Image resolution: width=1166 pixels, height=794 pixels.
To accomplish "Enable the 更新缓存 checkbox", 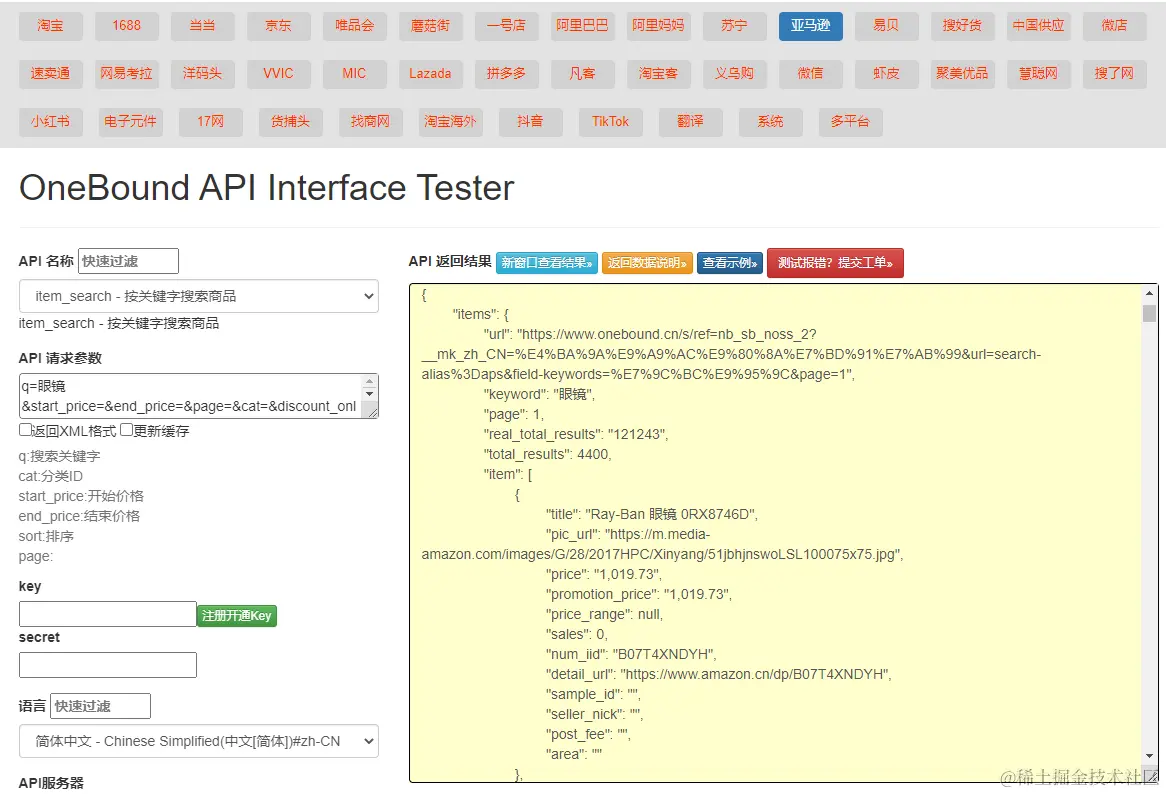I will coord(127,430).
